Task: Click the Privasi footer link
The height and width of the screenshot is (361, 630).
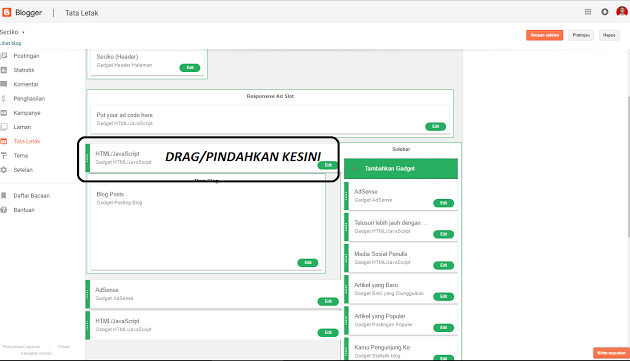Action: click(64, 347)
